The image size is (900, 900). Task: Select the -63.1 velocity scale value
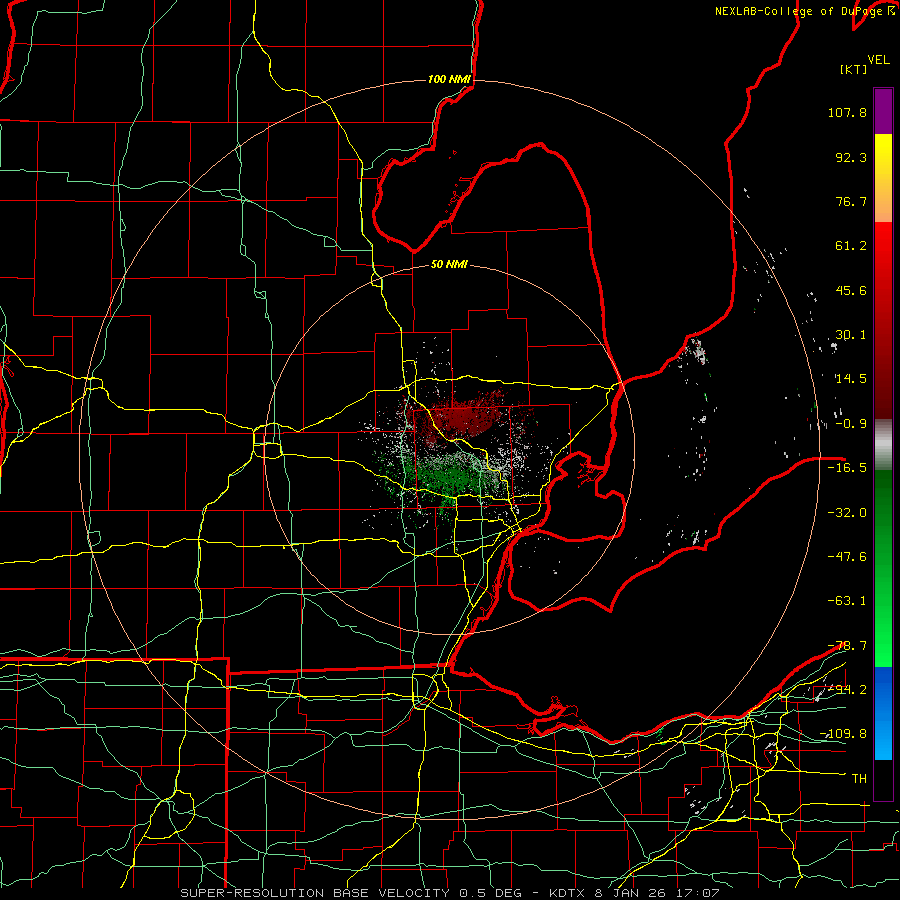click(847, 601)
